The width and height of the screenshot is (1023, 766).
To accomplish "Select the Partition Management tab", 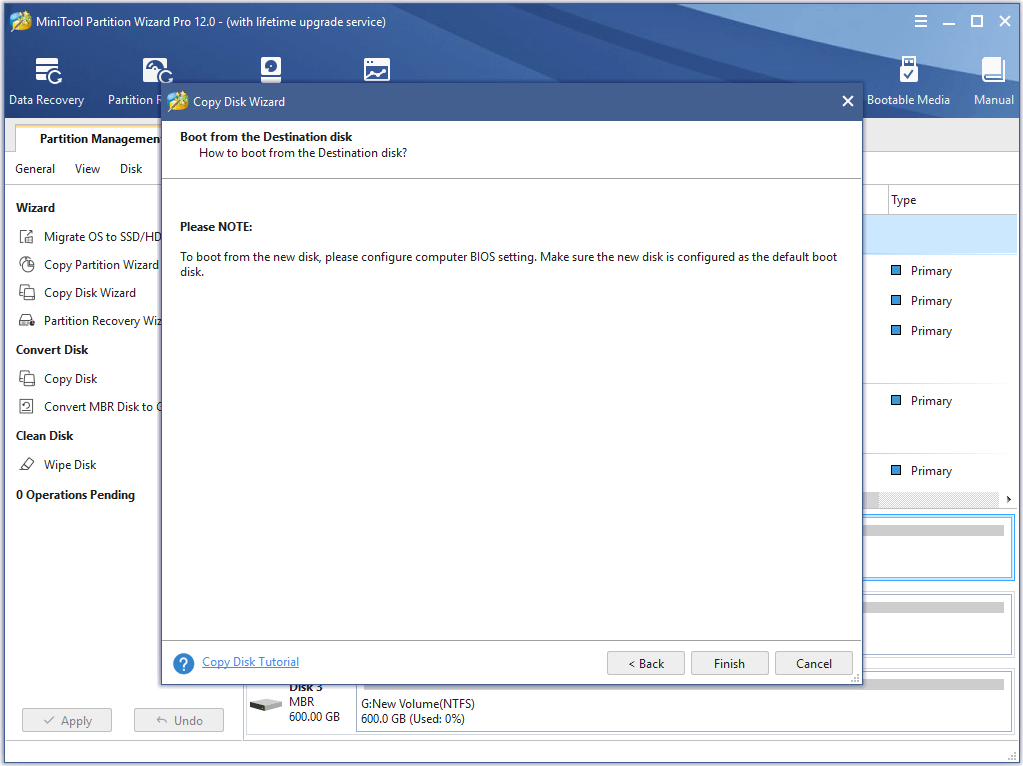I will (89, 138).
